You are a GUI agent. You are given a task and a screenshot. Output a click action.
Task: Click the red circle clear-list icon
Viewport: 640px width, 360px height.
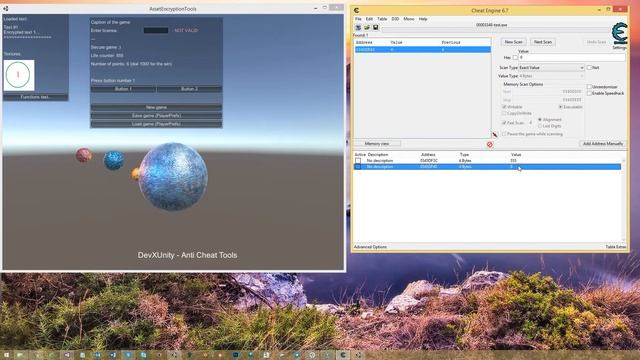tap(489, 144)
